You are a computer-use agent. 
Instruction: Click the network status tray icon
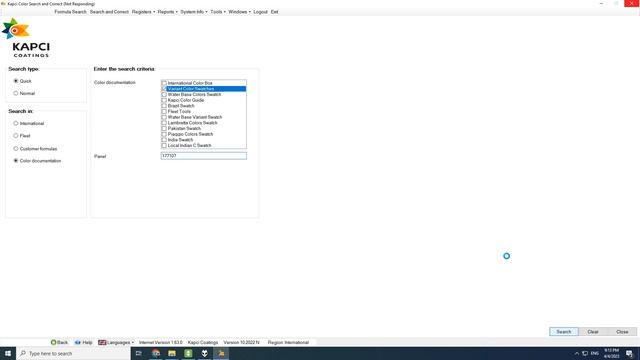click(585, 353)
